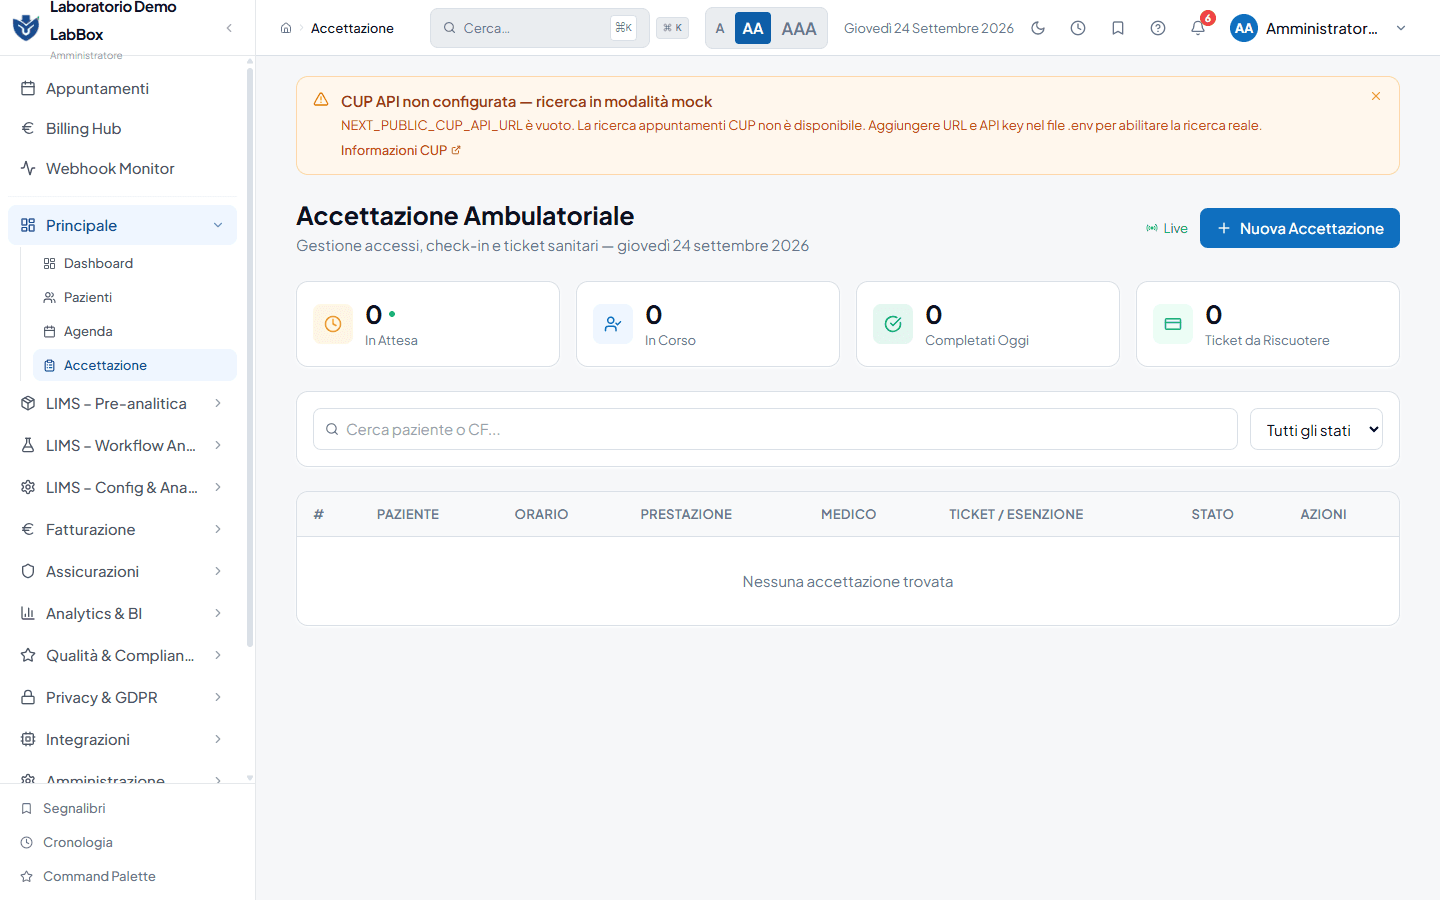Open Amministrator user menu chevron
This screenshot has width=1440, height=900.
tap(1401, 28)
